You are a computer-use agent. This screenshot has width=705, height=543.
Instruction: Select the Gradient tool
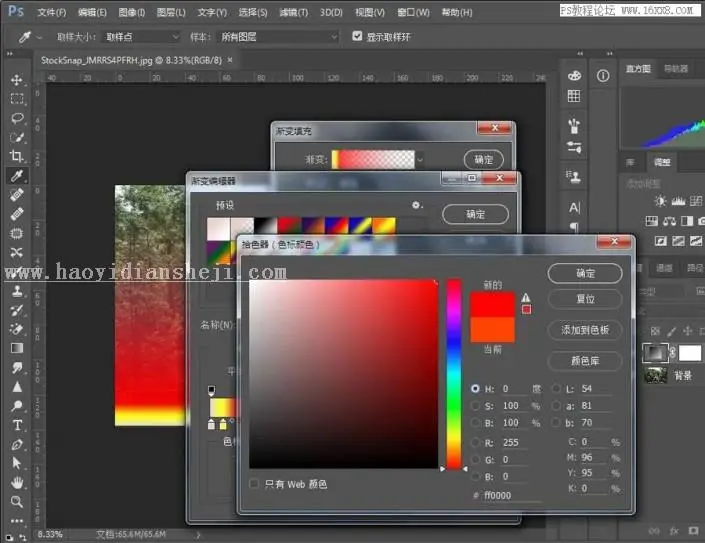[x=17, y=348]
